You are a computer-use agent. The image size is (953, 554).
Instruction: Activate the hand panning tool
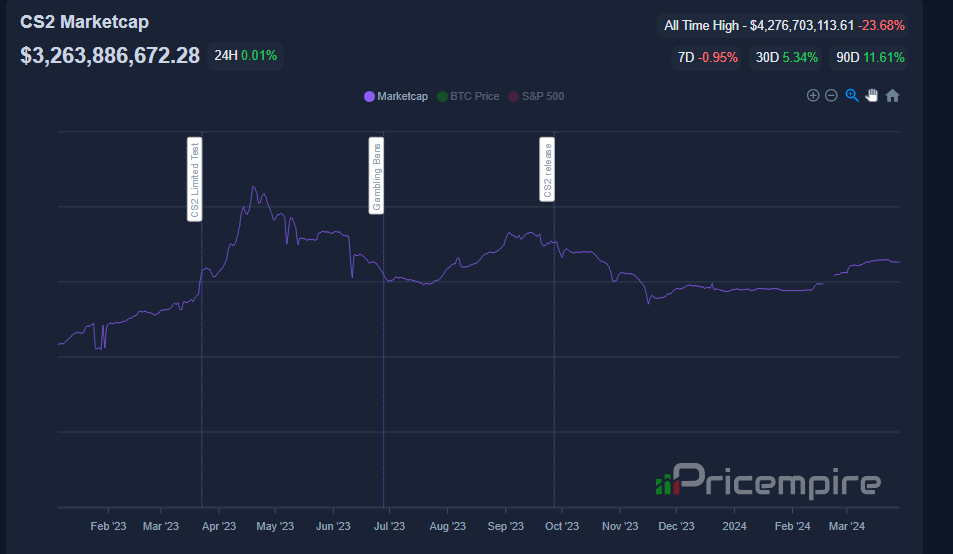[x=872, y=96]
